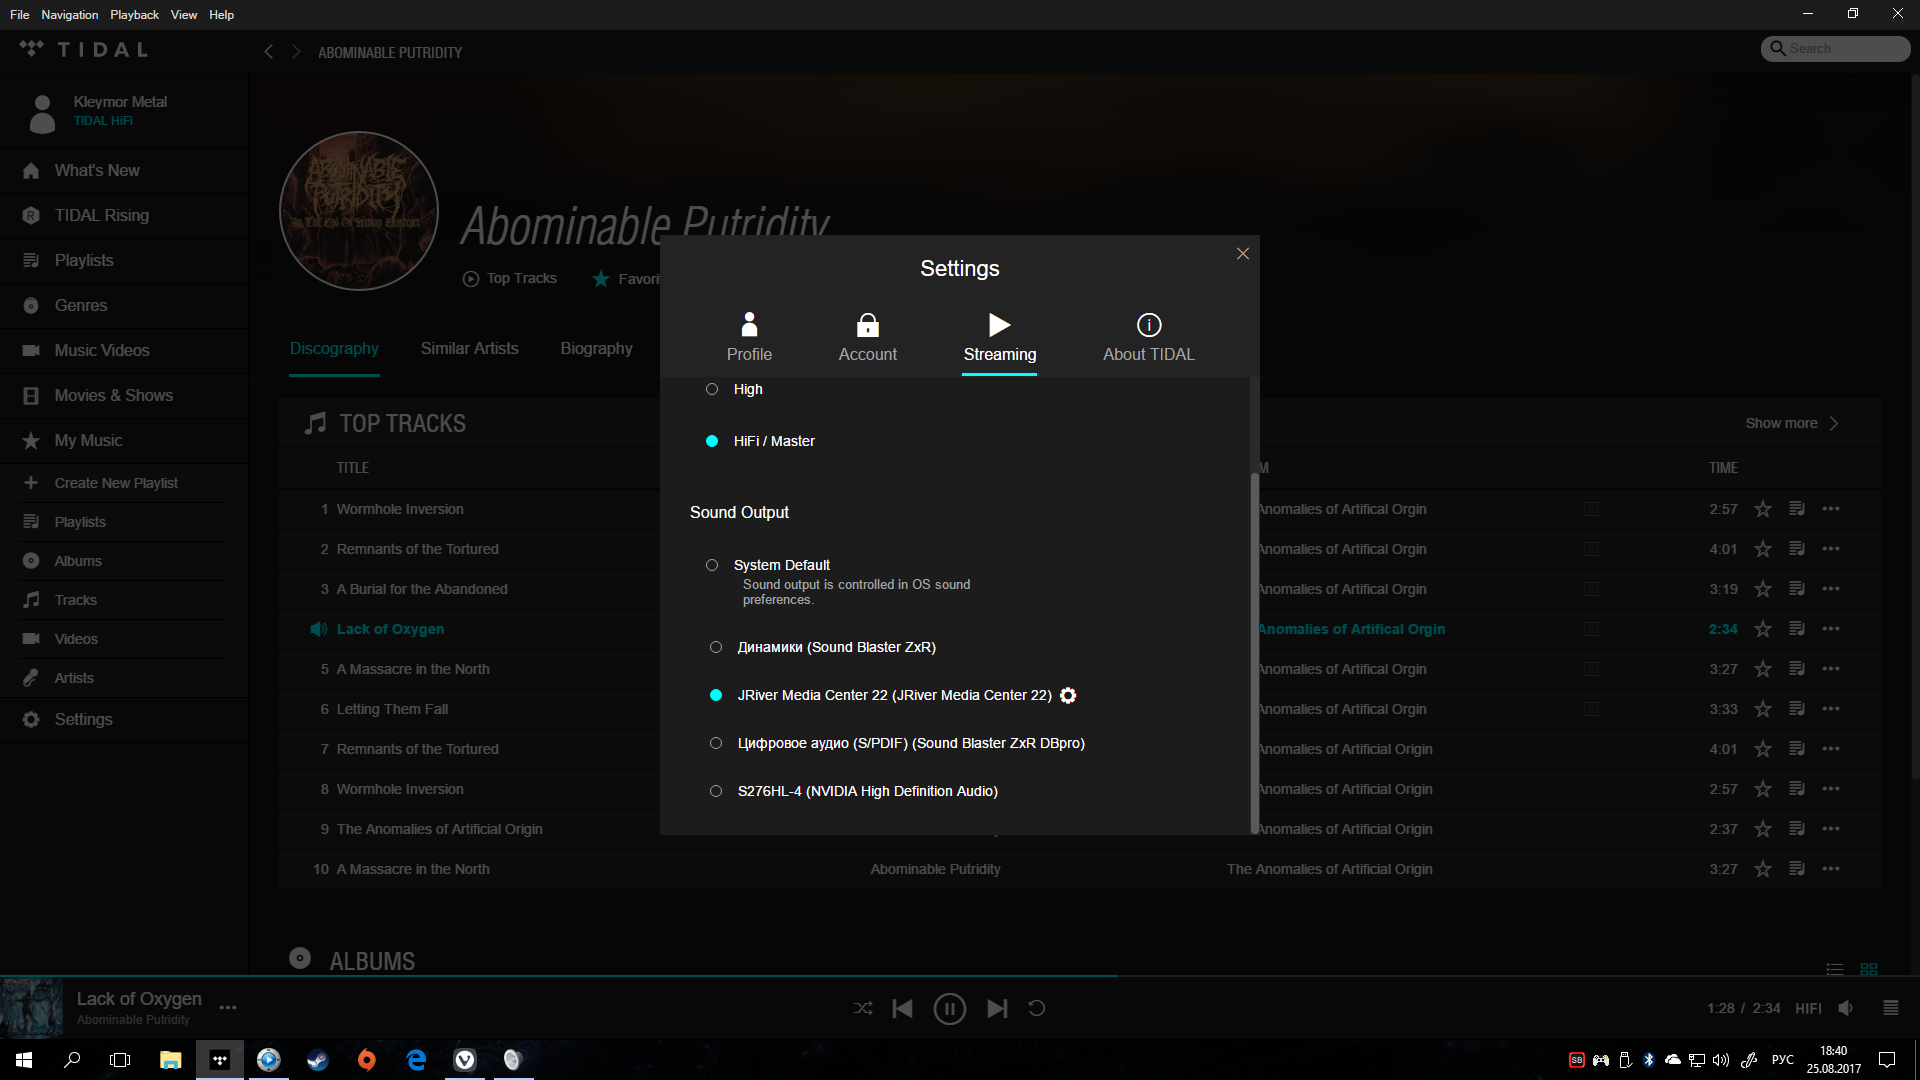Click HIFI quality indicator in player

point(1808,1008)
